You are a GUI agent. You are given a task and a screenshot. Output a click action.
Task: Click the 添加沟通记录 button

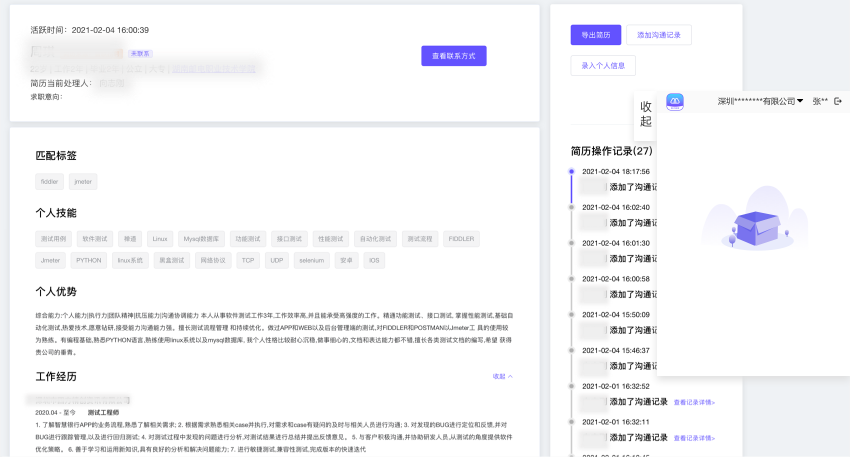click(x=659, y=35)
